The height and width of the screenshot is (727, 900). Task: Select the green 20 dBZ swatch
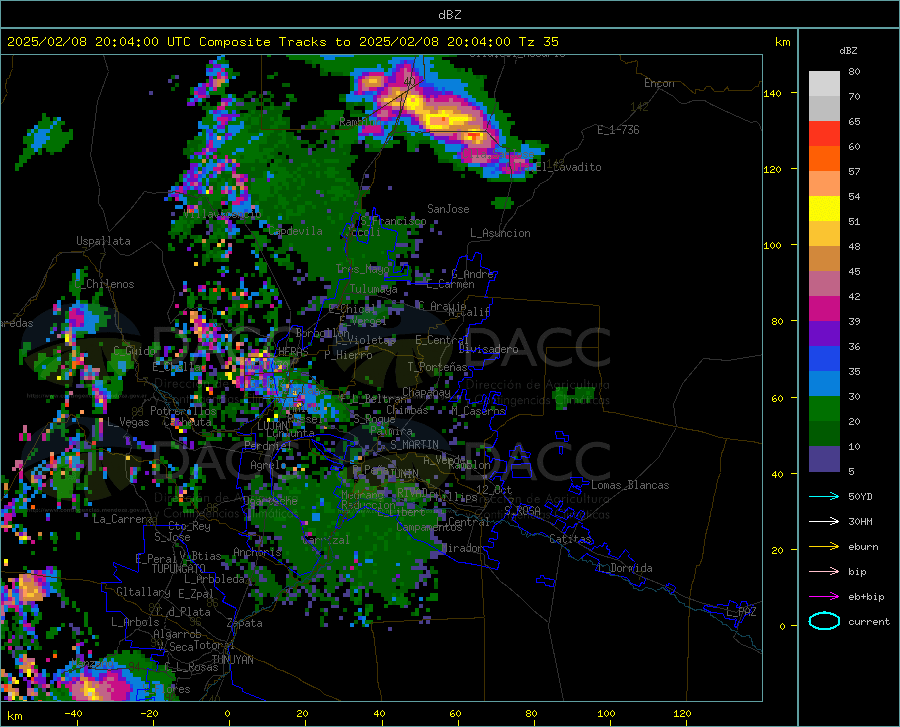[824, 409]
